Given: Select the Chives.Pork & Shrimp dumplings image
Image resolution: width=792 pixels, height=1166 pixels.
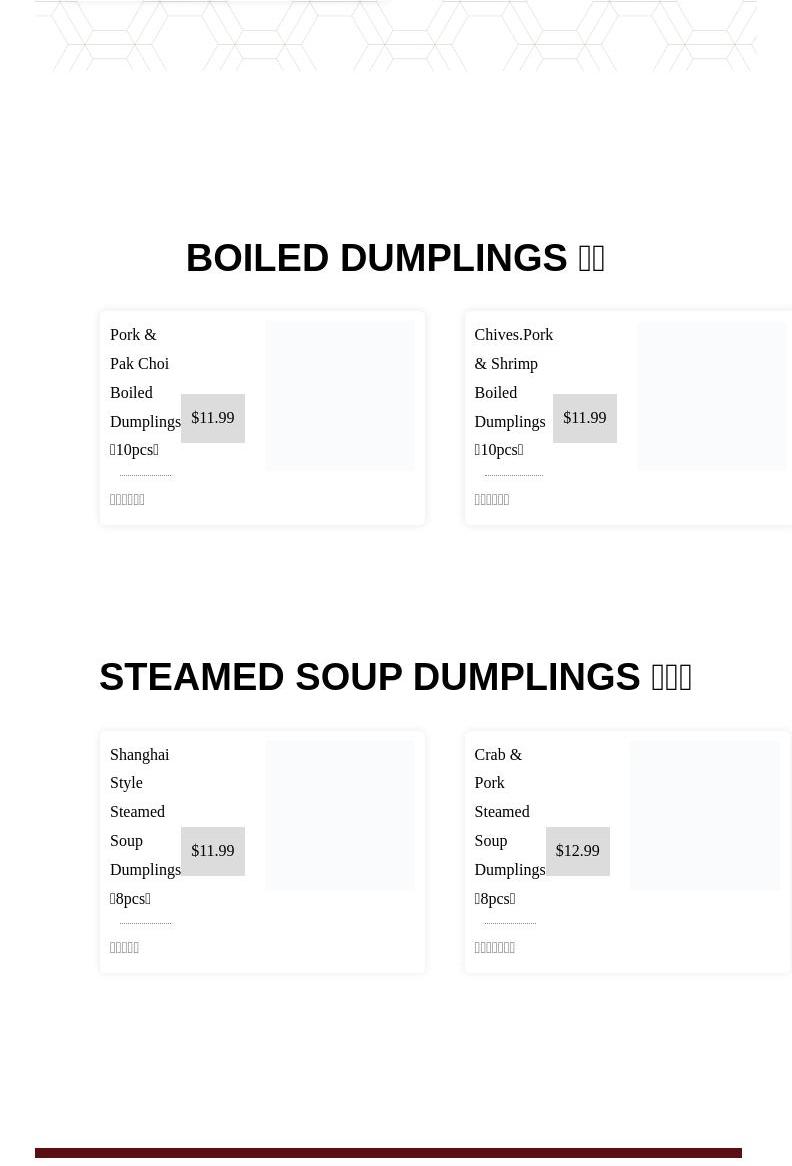Looking at the screenshot, I should coord(711,396).
